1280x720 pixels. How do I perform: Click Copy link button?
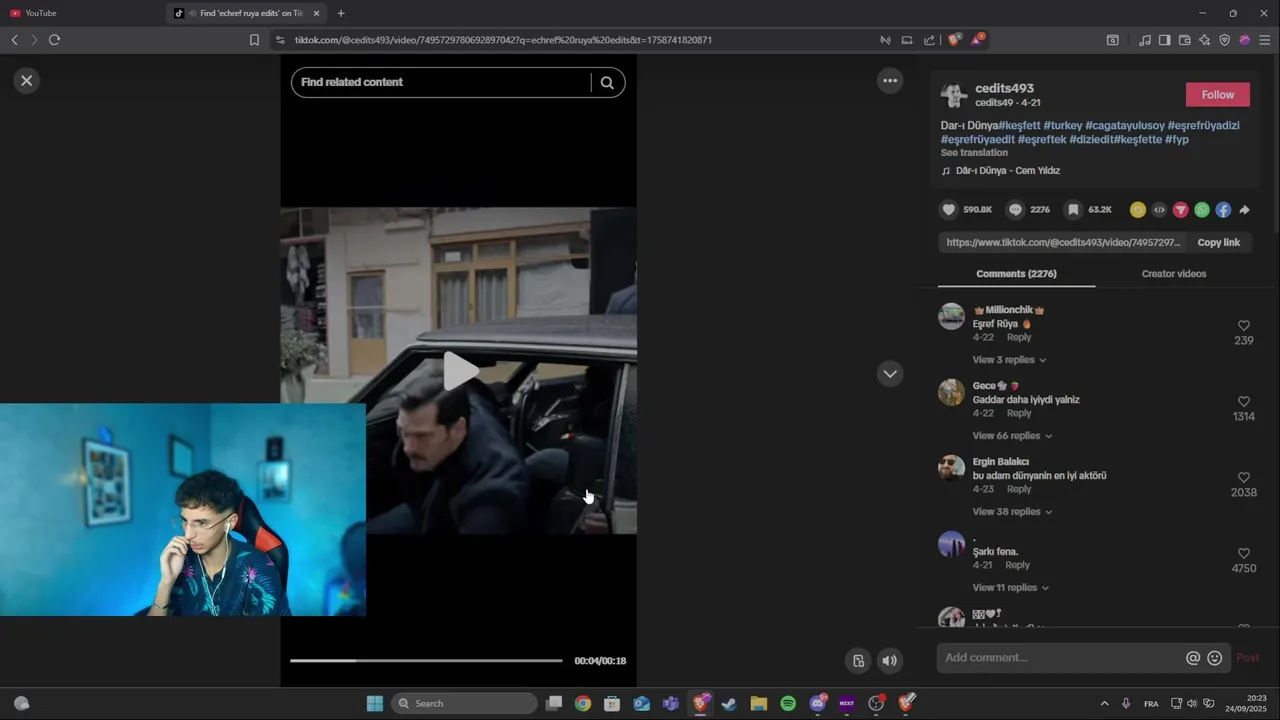[1218, 243]
